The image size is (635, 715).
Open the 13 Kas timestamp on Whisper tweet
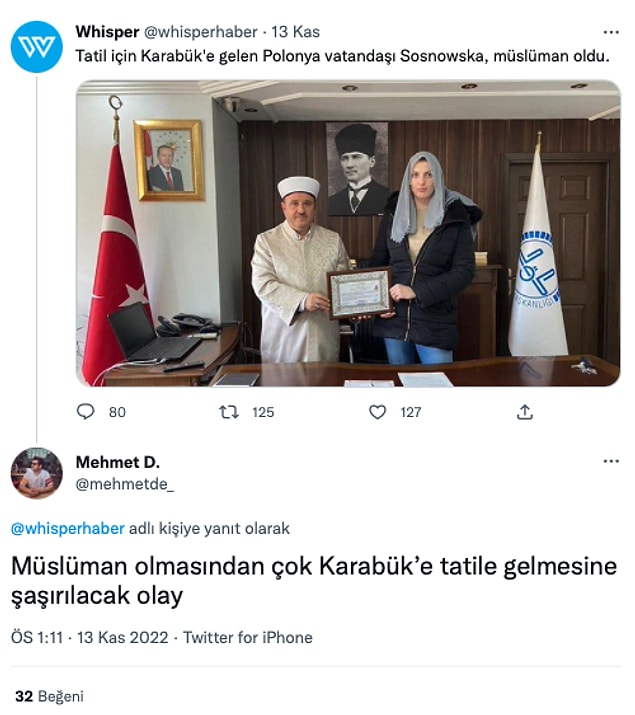coord(295,32)
